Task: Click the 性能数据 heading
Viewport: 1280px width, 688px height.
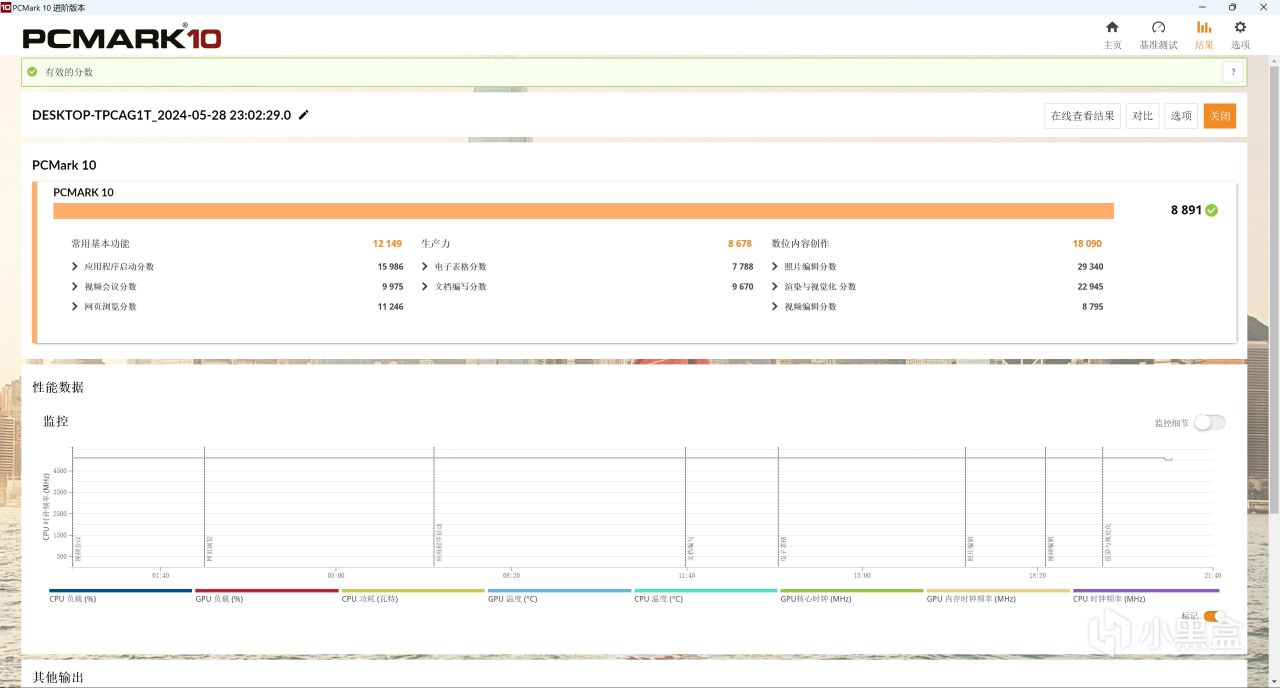Action: pyautogui.click(x=58, y=387)
